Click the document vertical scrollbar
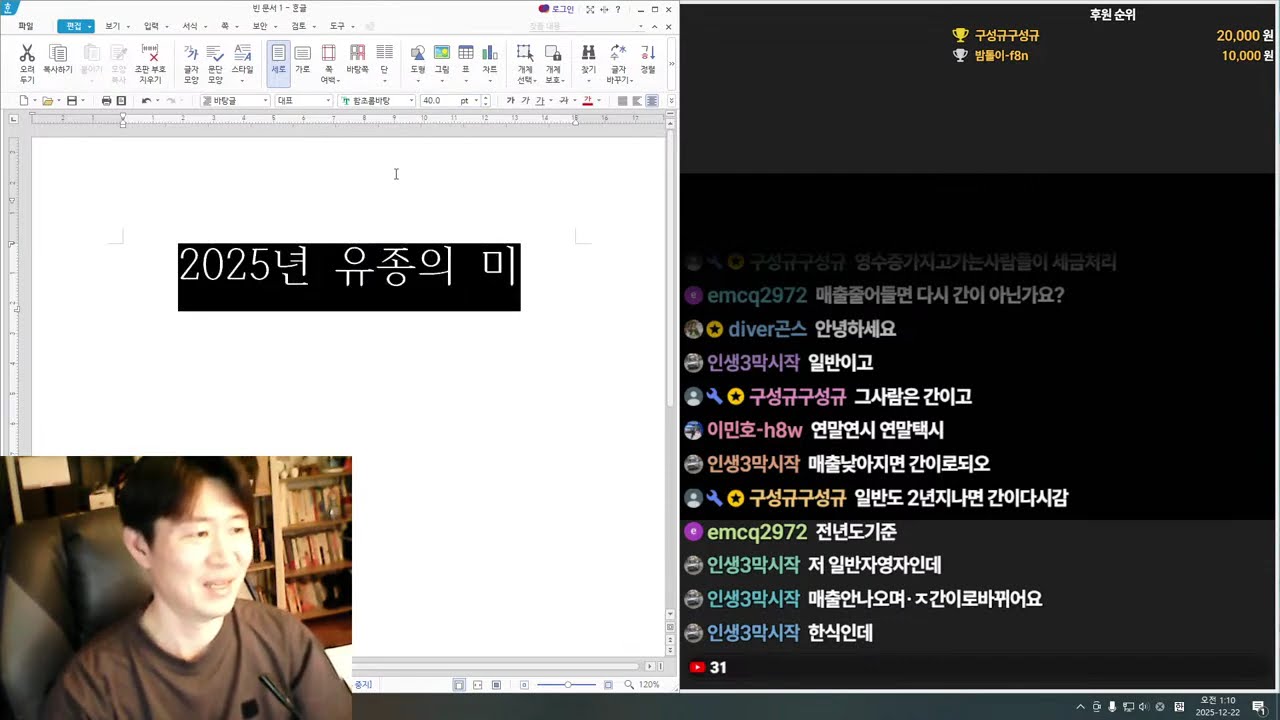The height and width of the screenshot is (720, 1280). point(671,270)
